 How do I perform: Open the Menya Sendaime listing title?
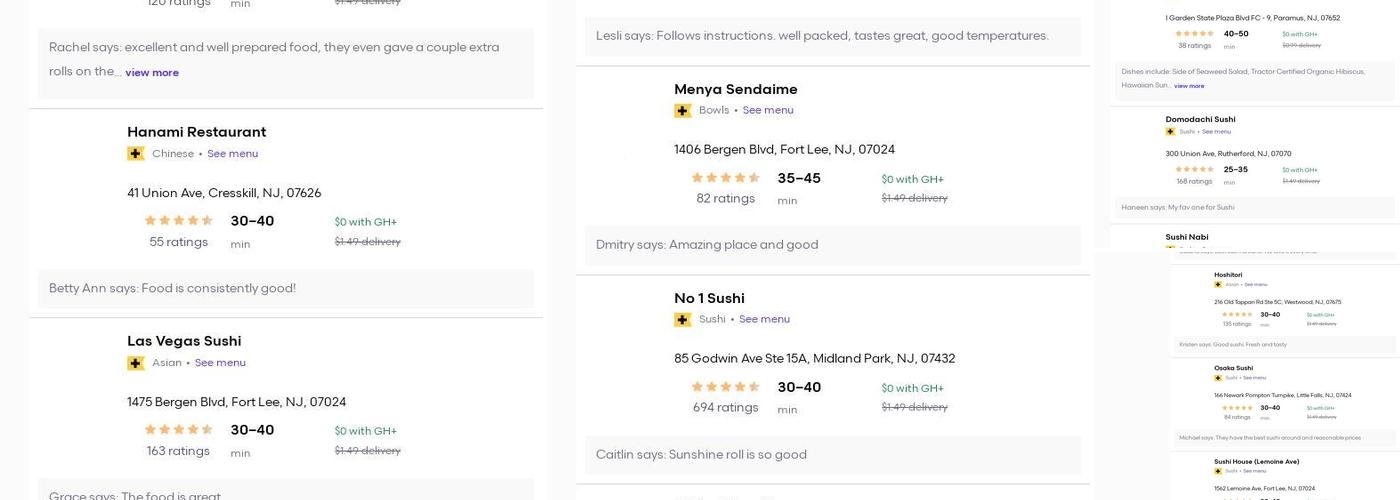coord(736,89)
